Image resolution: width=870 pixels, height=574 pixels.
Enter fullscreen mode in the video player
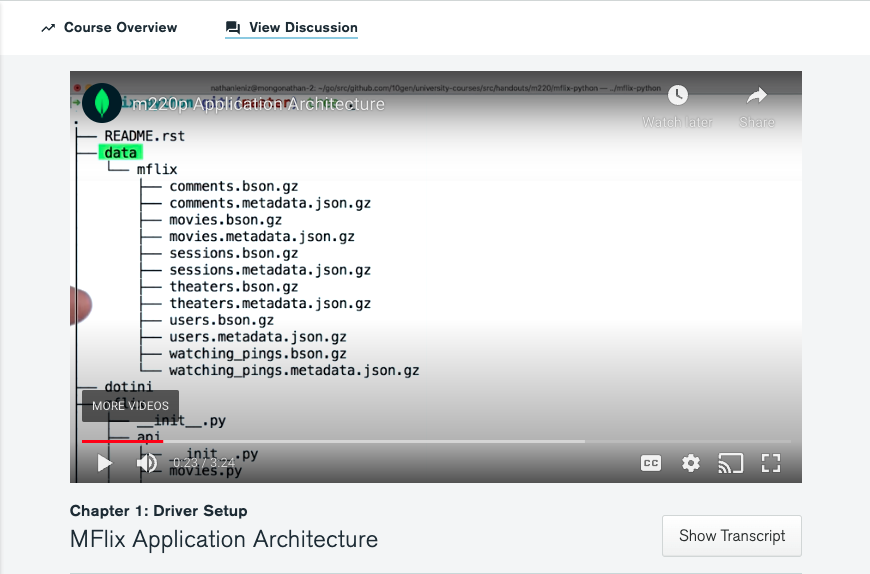(771, 463)
